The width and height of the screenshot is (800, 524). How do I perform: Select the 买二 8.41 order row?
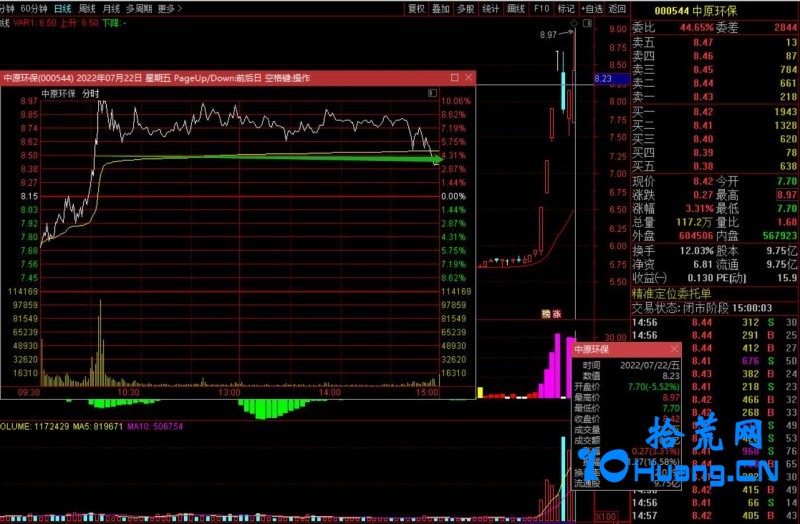pos(714,125)
